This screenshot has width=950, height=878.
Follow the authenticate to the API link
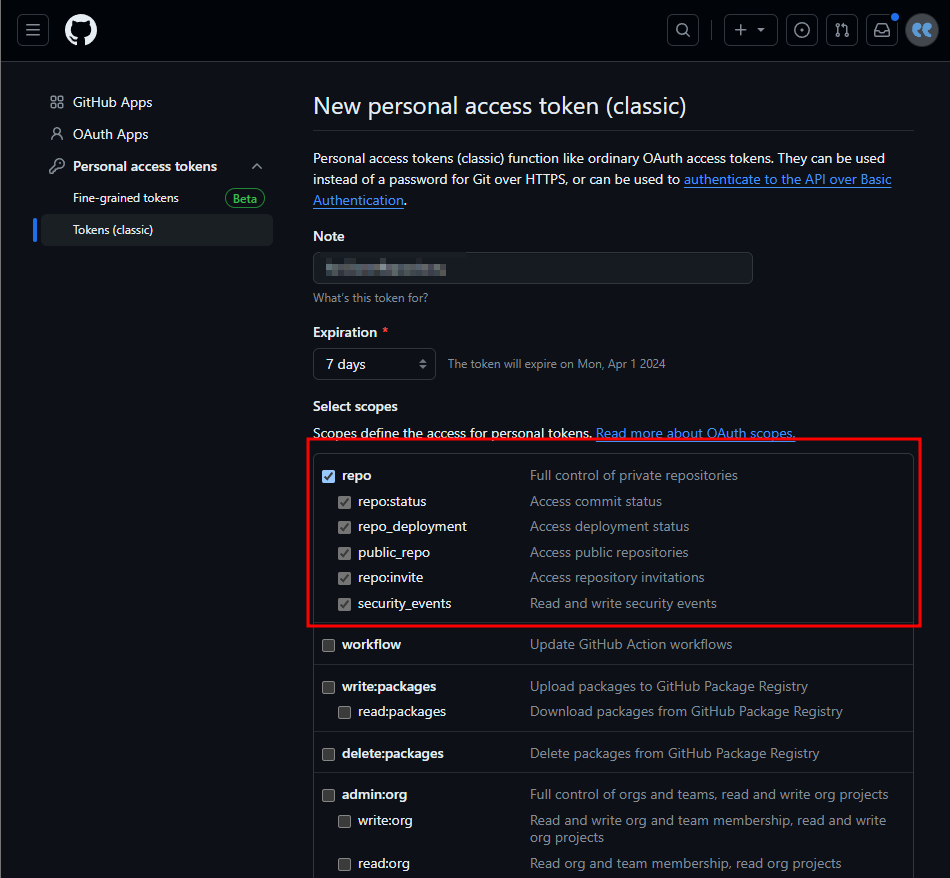click(x=787, y=179)
